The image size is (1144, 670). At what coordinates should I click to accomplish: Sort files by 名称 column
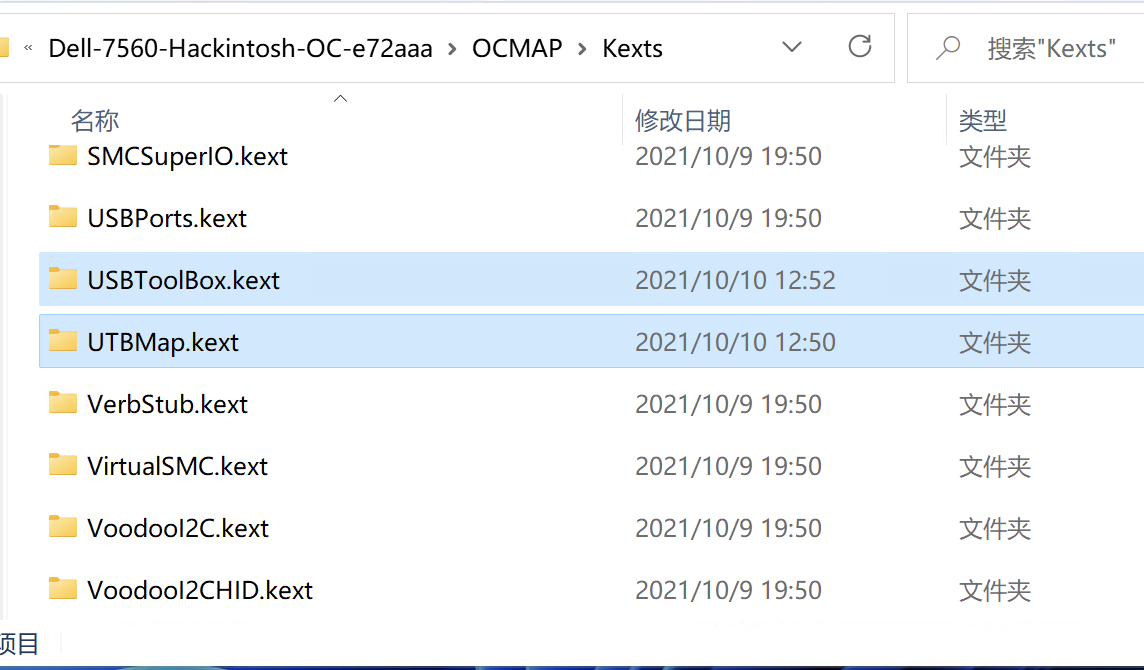95,121
